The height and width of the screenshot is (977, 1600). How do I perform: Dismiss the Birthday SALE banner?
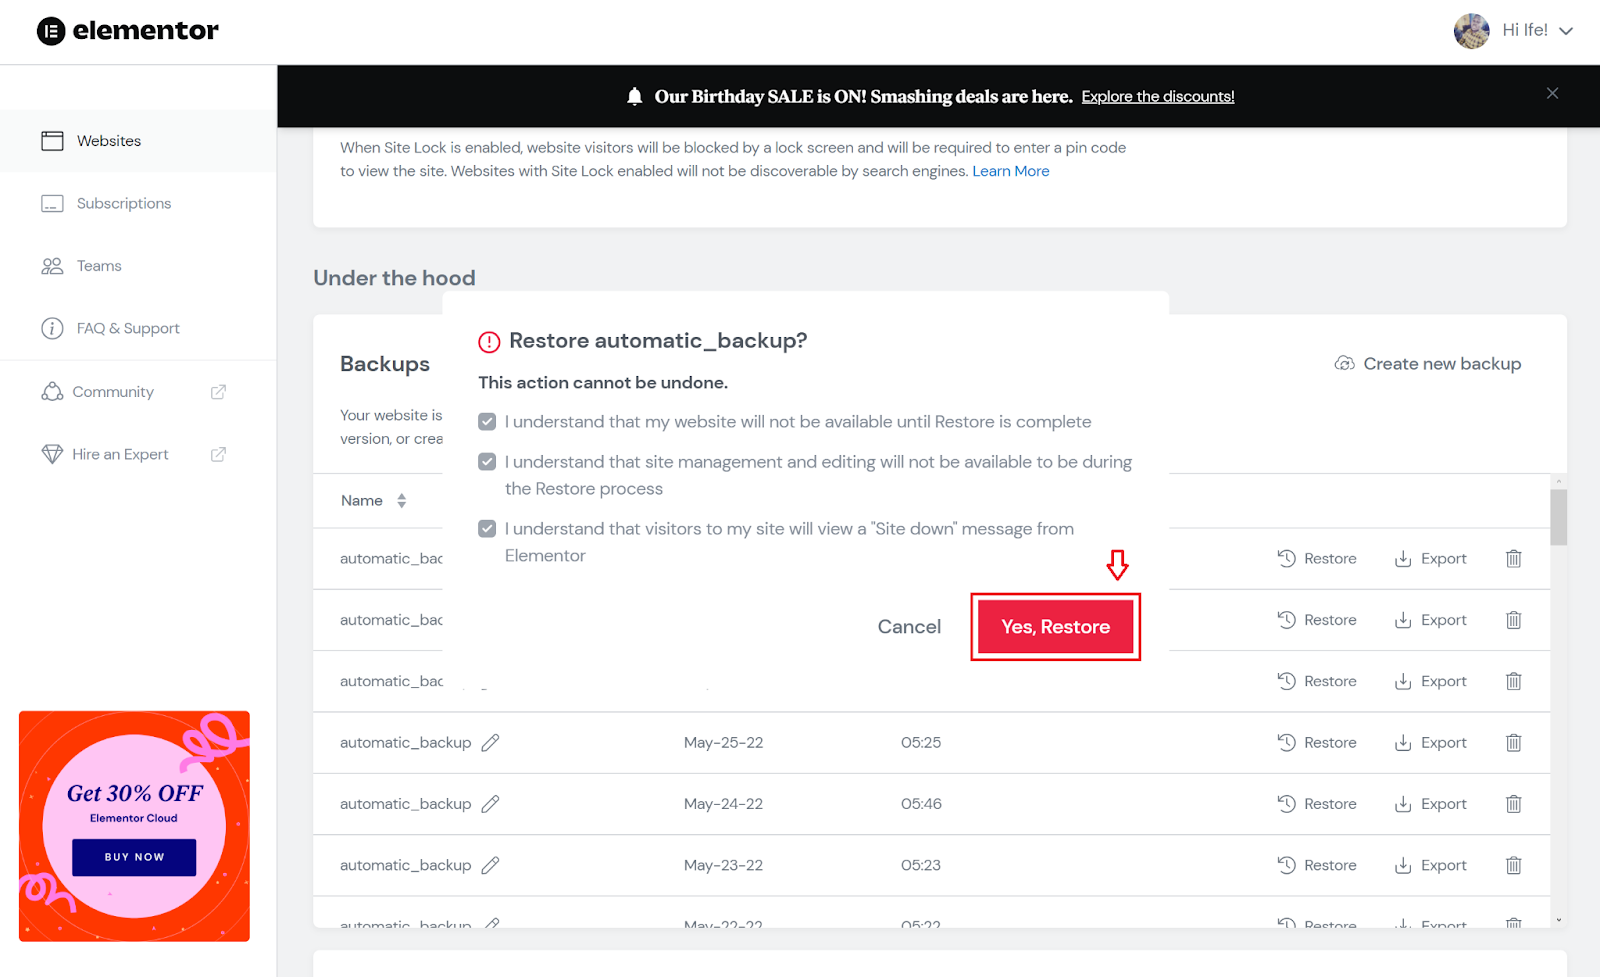1552,93
